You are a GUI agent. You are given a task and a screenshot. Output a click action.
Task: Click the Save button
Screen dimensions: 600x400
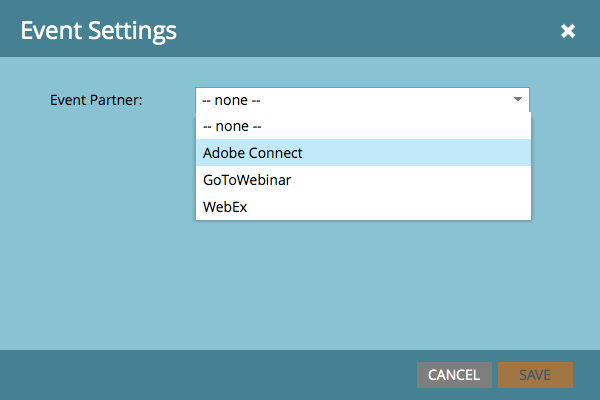[x=535, y=375]
